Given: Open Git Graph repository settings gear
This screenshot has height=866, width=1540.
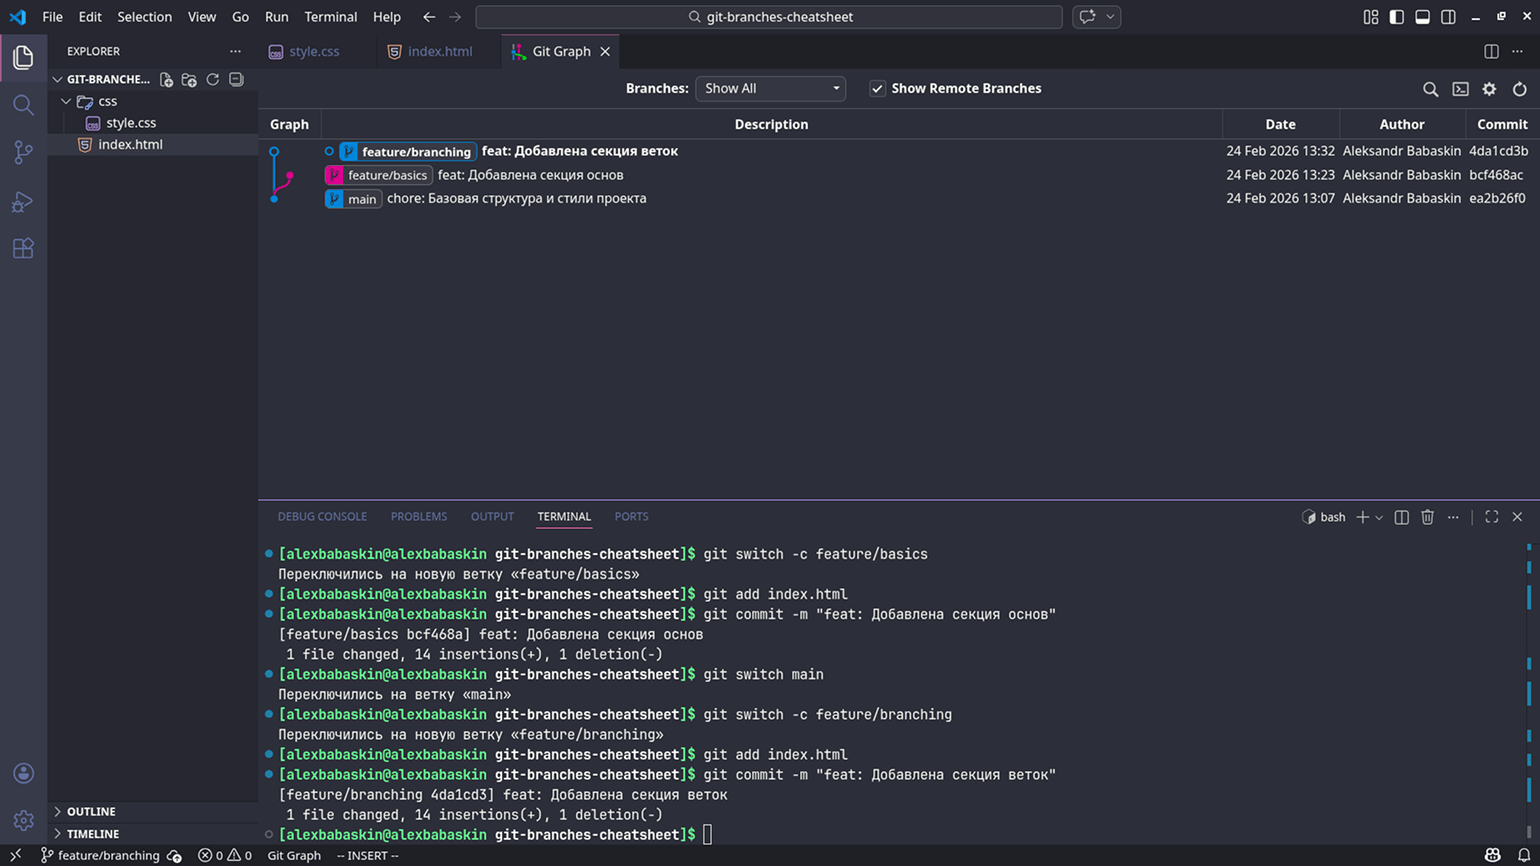Looking at the screenshot, I should pos(1489,89).
